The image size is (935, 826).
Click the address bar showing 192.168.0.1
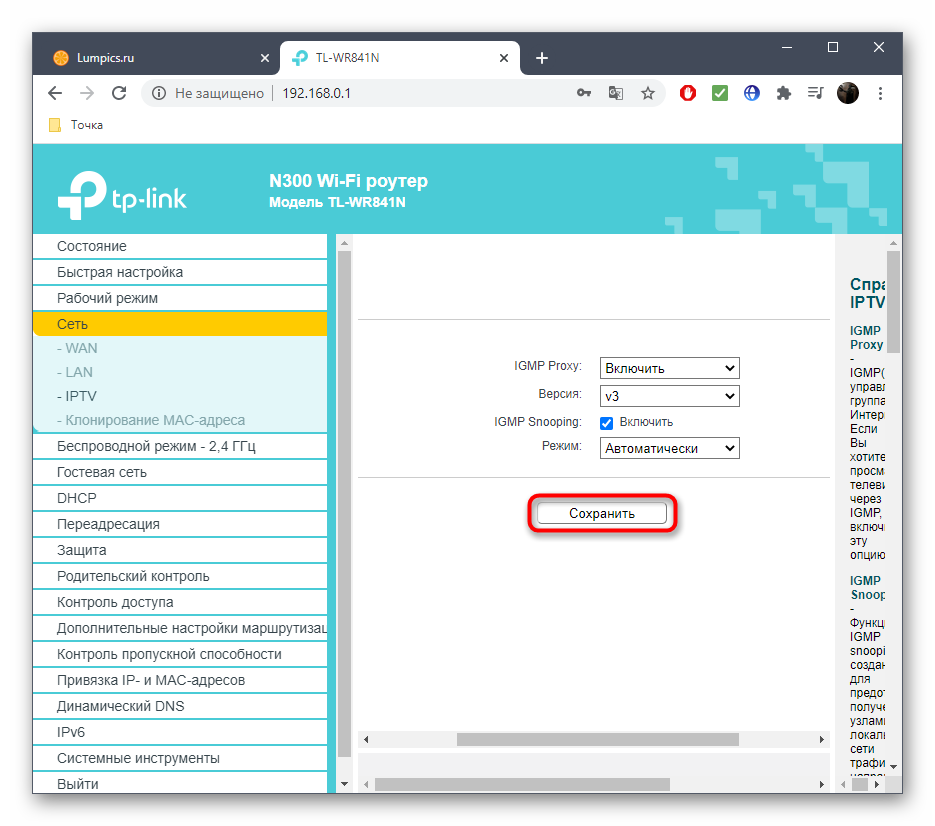(x=420, y=93)
